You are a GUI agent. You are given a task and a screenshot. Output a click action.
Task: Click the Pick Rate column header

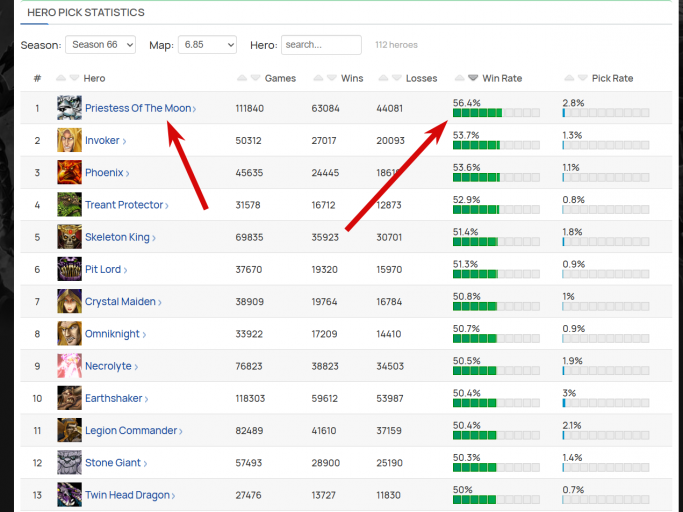[x=612, y=78]
